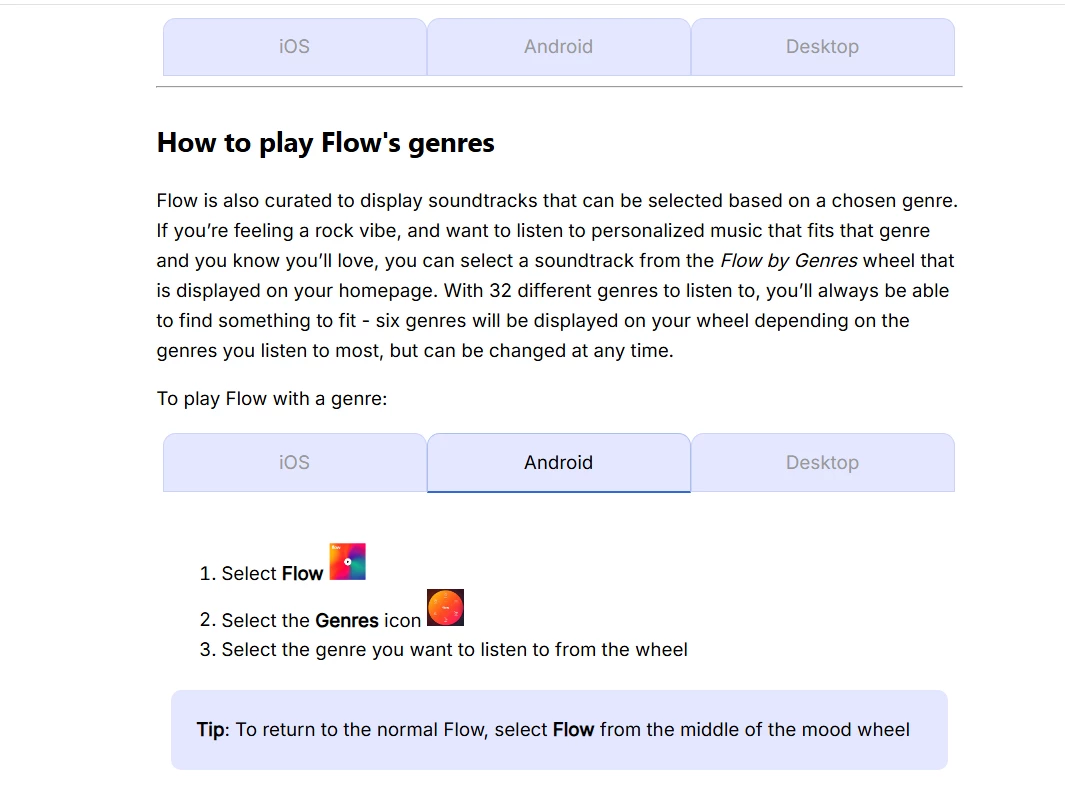Click the colorful Flow icon in step 1

click(x=348, y=561)
